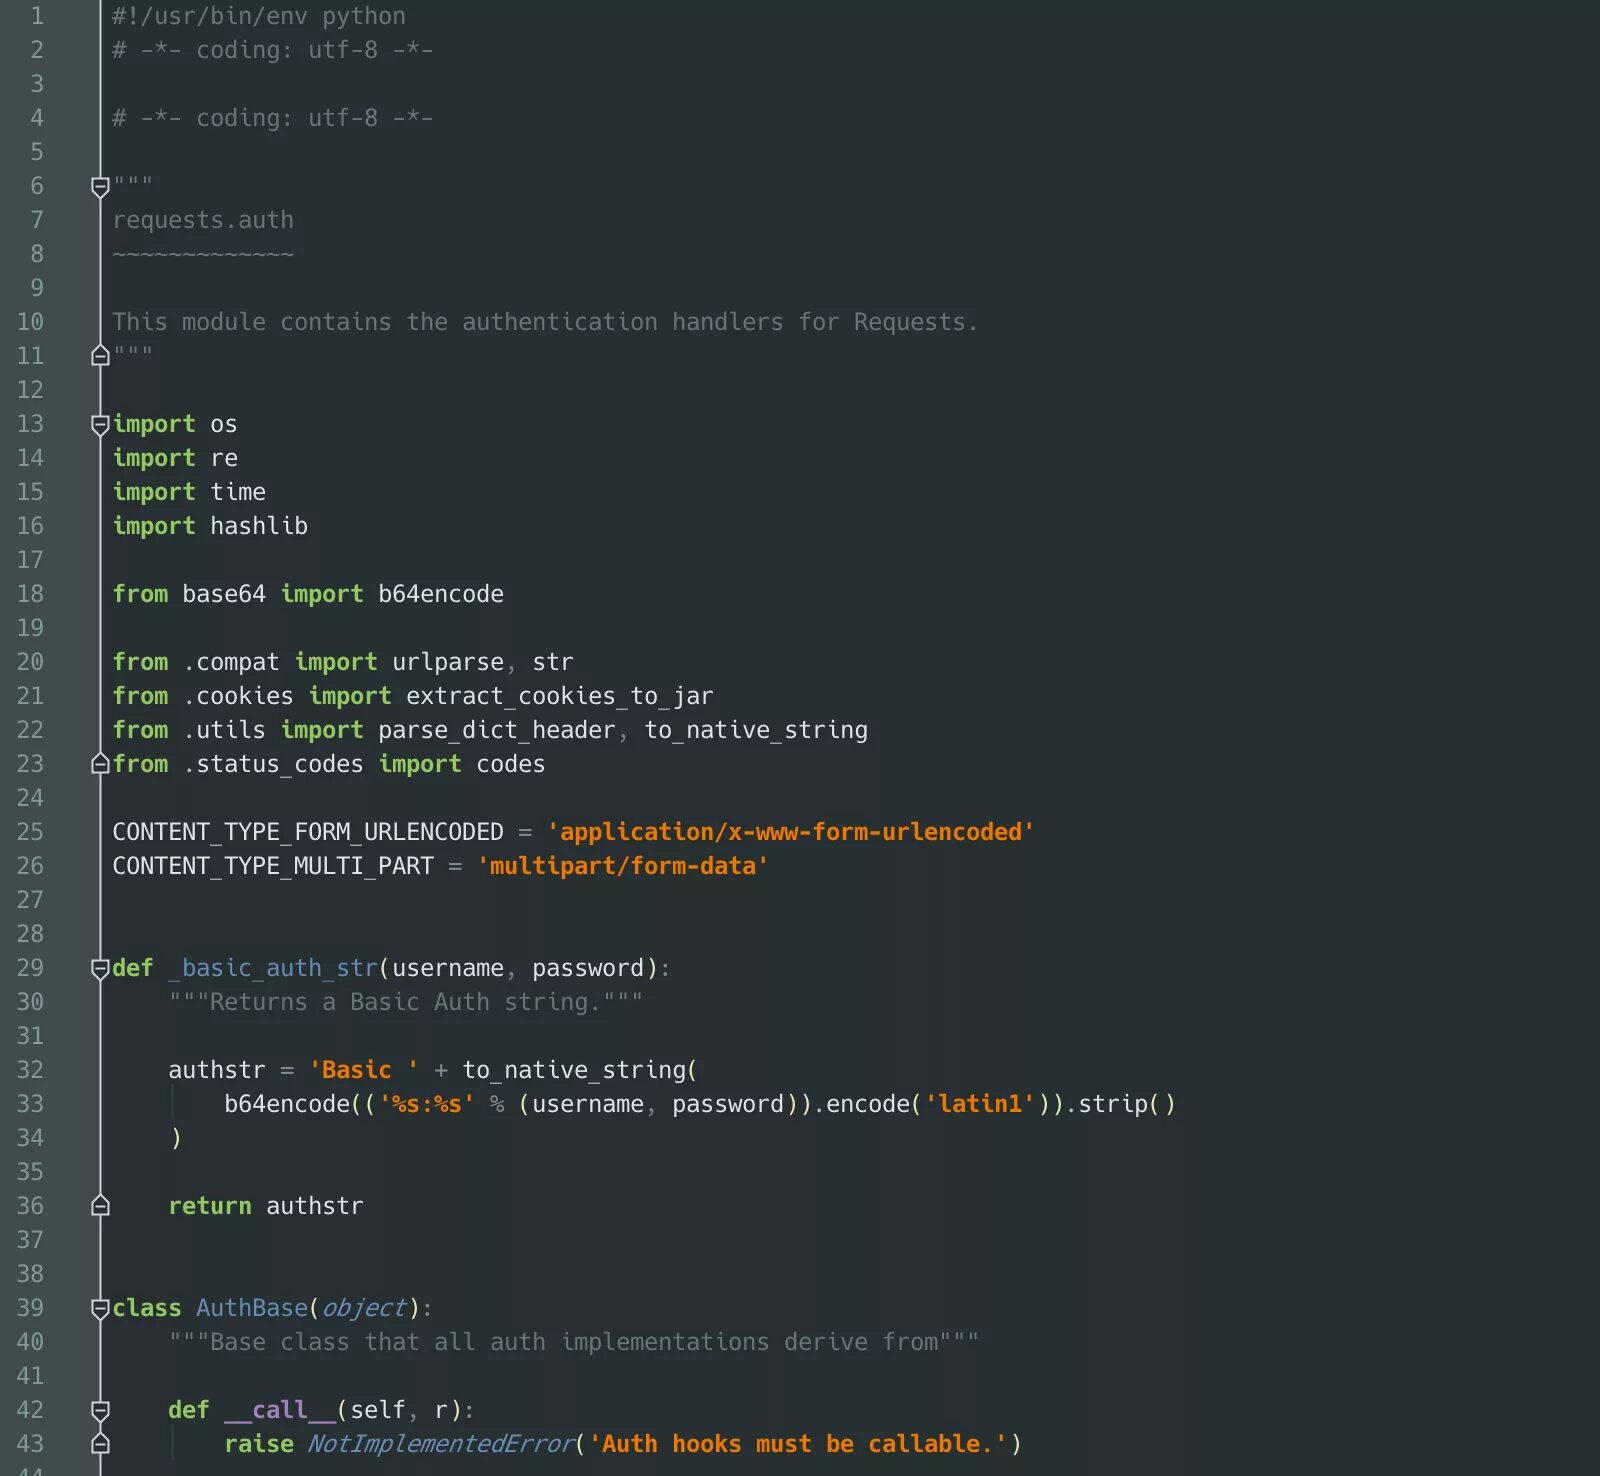Click '_basic_auth_str' function name
Viewport: 1600px width, 1476px height.
coord(273,968)
